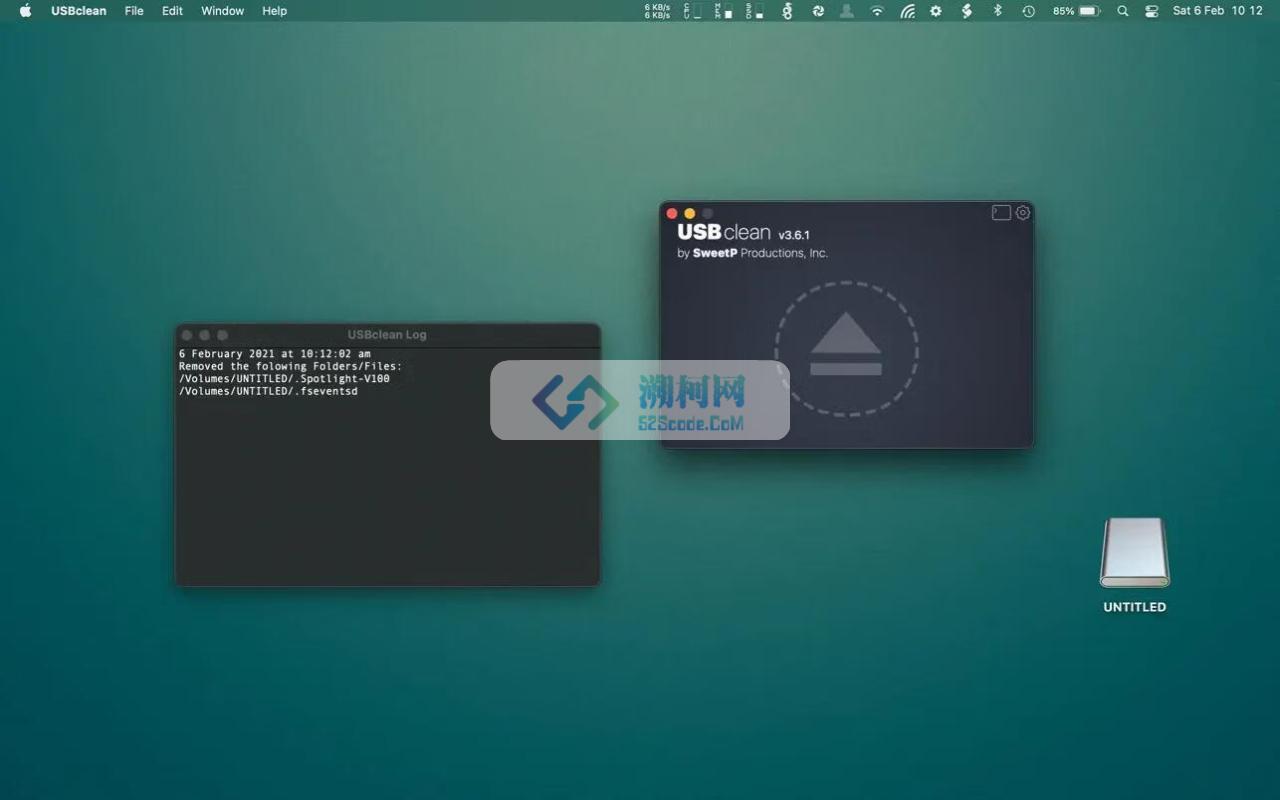Show battery status at 85%

(1076, 11)
